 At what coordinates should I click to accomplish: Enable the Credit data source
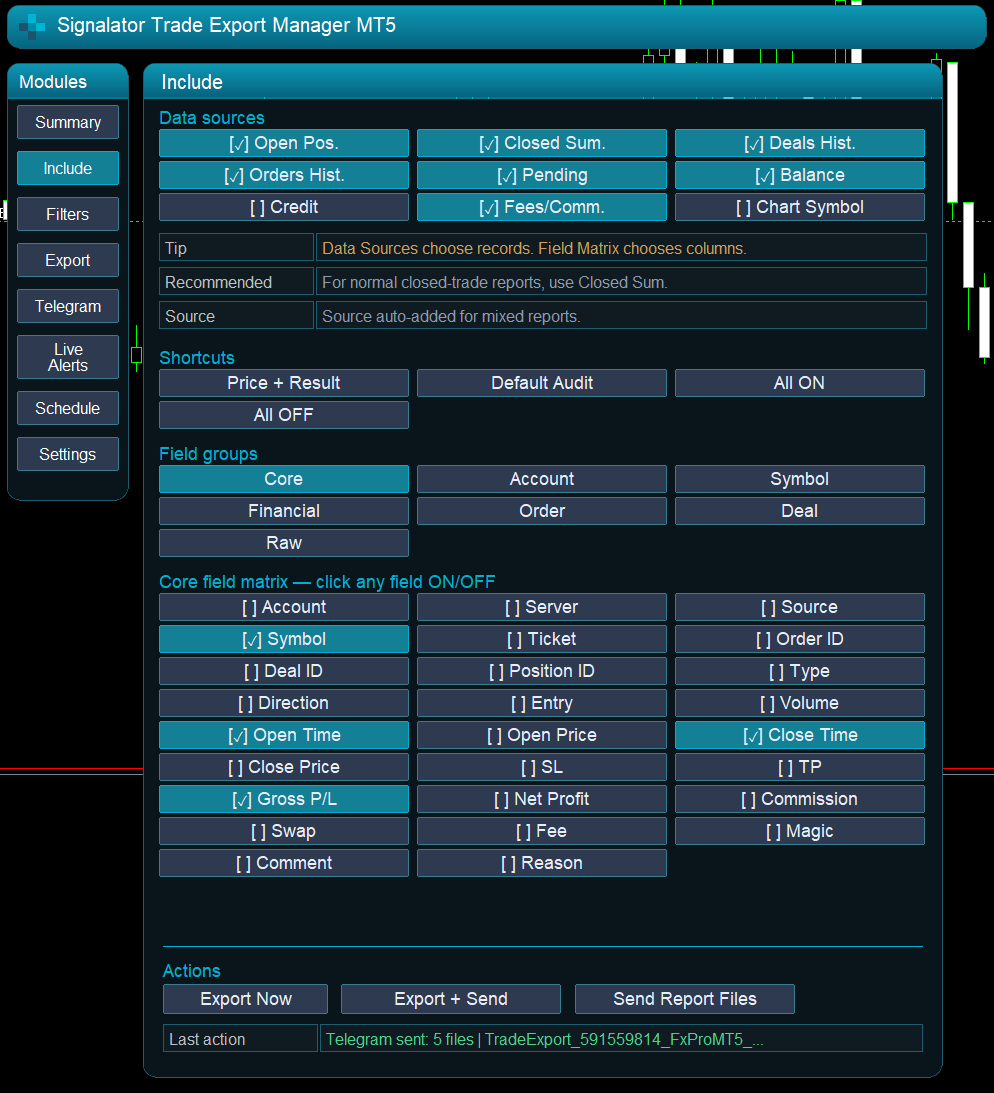(284, 207)
